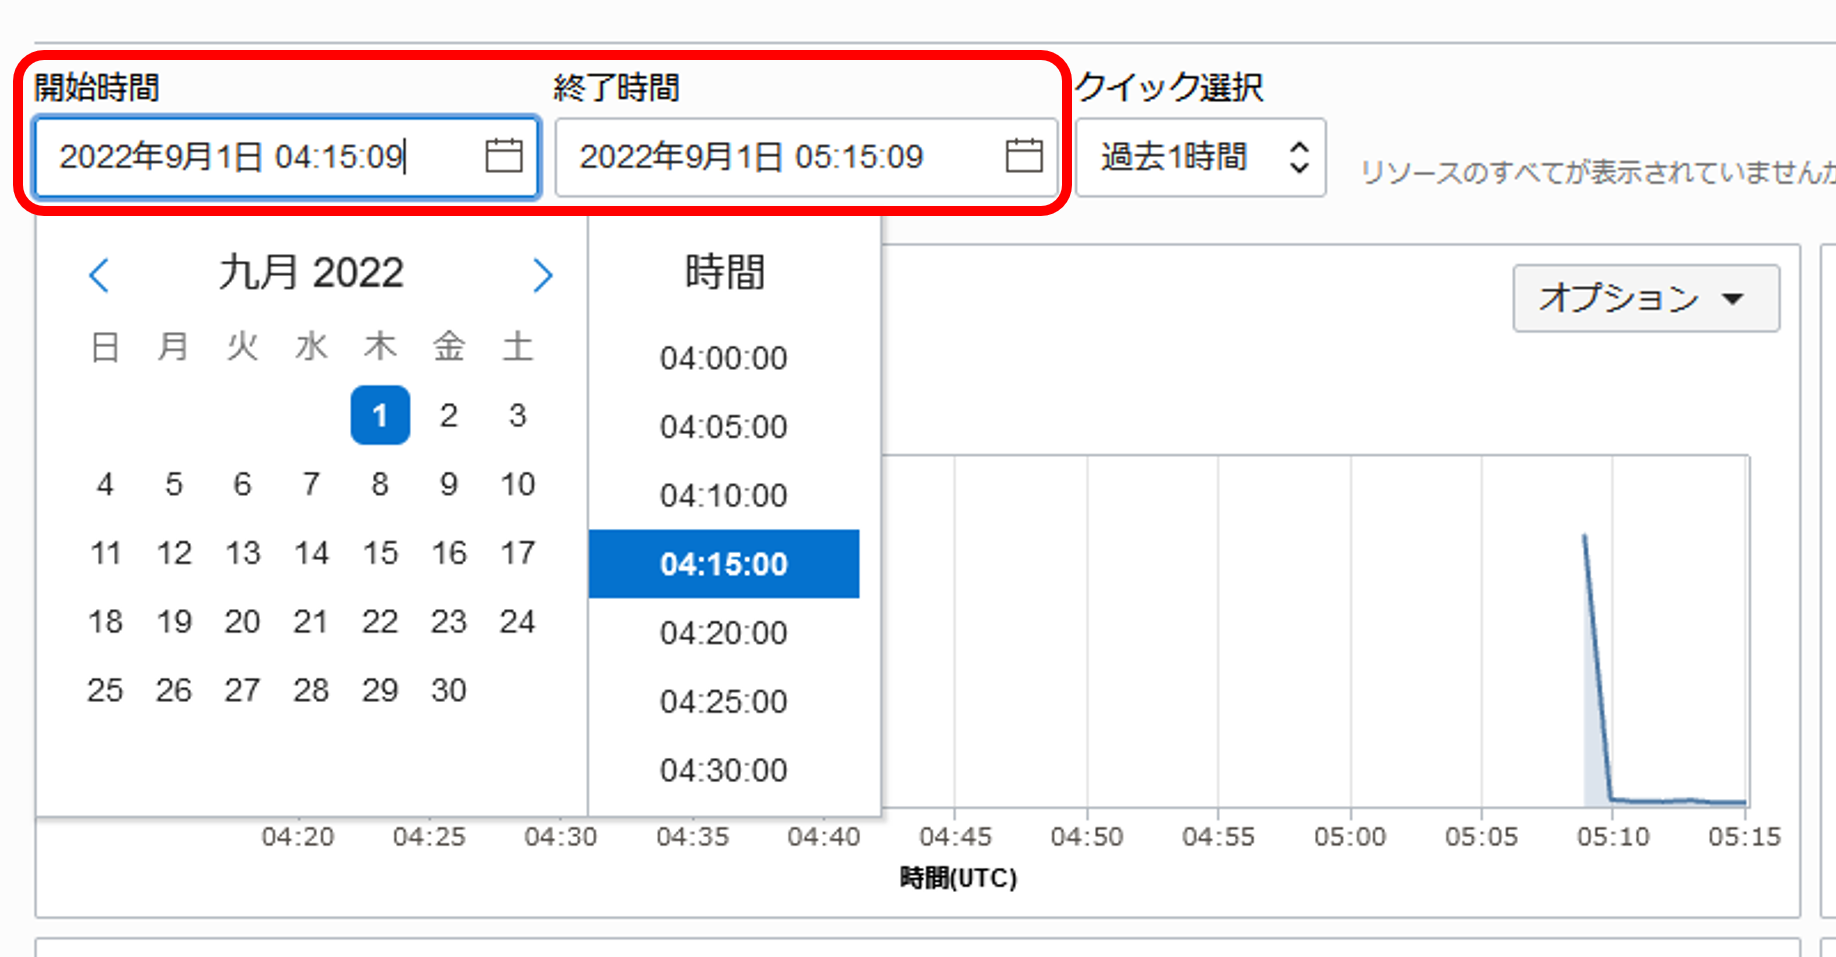Expand the time list under 時間 header
This screenshot has width=1836, height=957.
coord(723,271)
